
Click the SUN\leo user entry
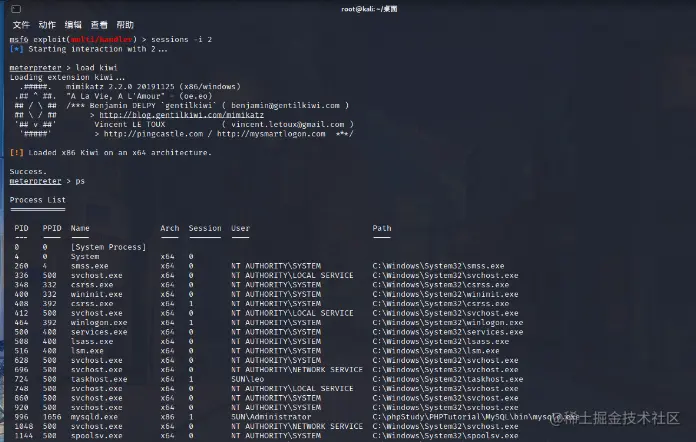247,379
